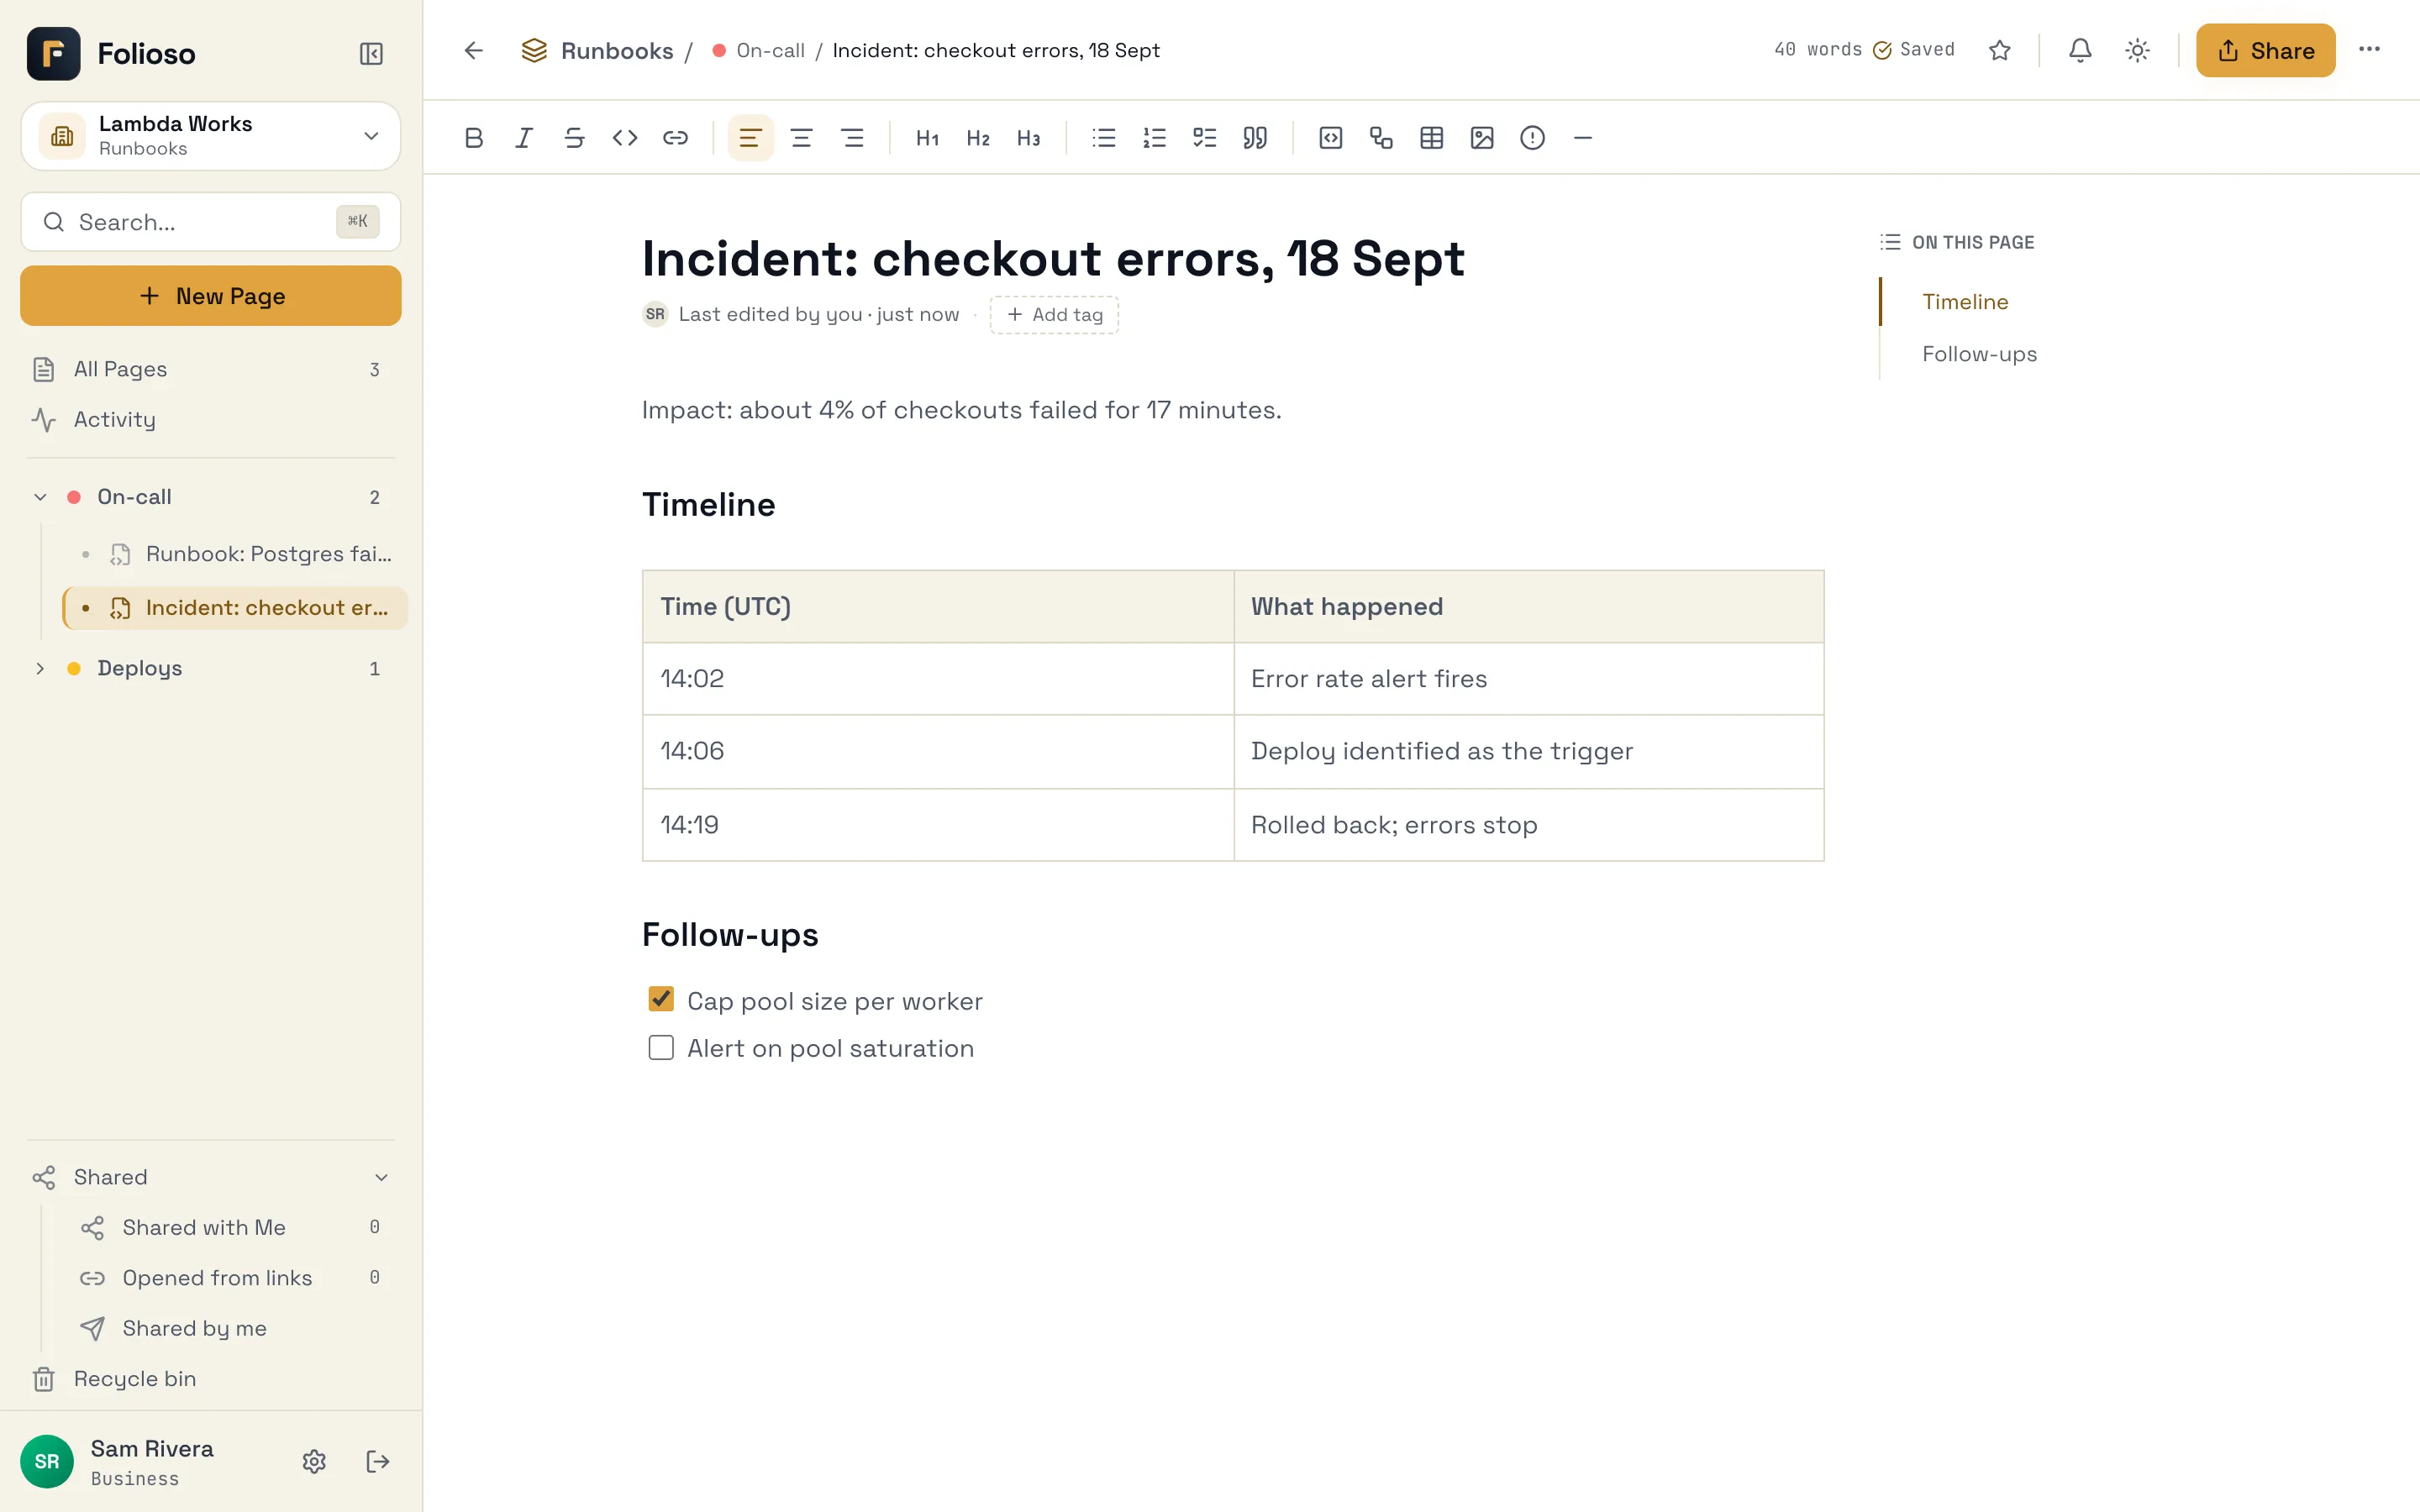The height and width of the screenshot is (1512, 2420).
Task: Check Alert on pool saturation
Action: coord(661,1047)
